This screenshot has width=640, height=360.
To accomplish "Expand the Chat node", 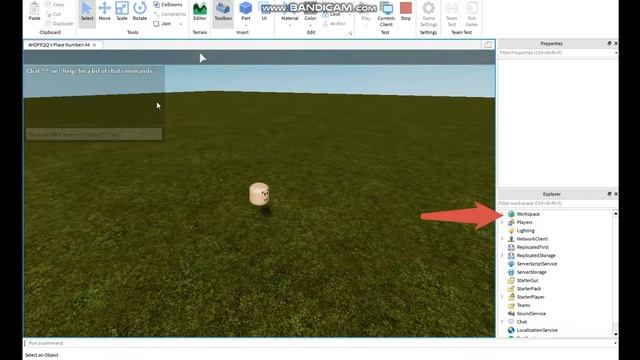I will 502,322.
